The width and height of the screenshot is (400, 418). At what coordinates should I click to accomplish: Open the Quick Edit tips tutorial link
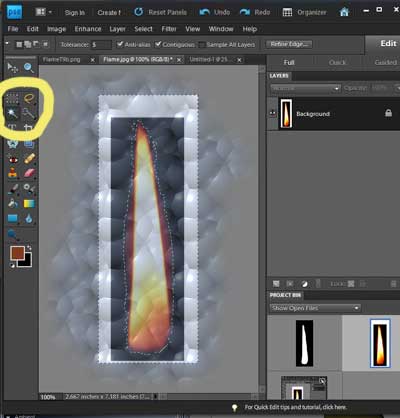tap(296, 407)
